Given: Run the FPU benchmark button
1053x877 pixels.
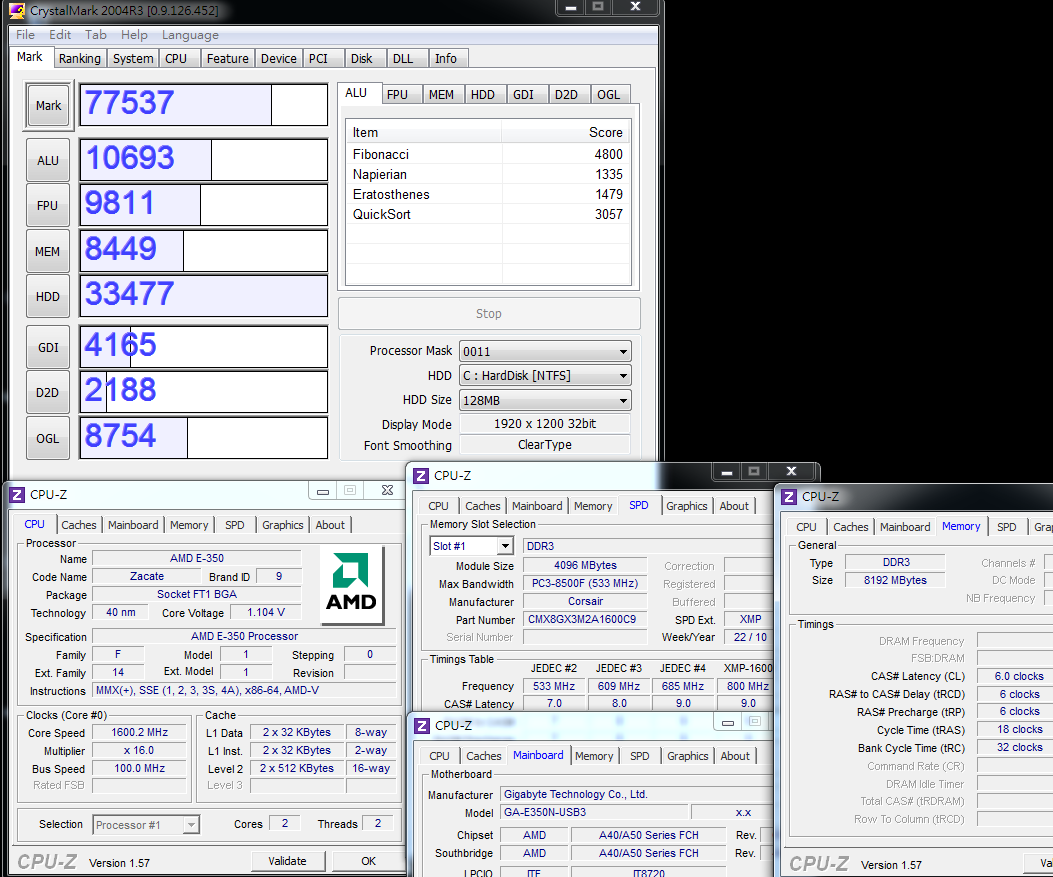Looking at the screenshot, I should point(48,205).
